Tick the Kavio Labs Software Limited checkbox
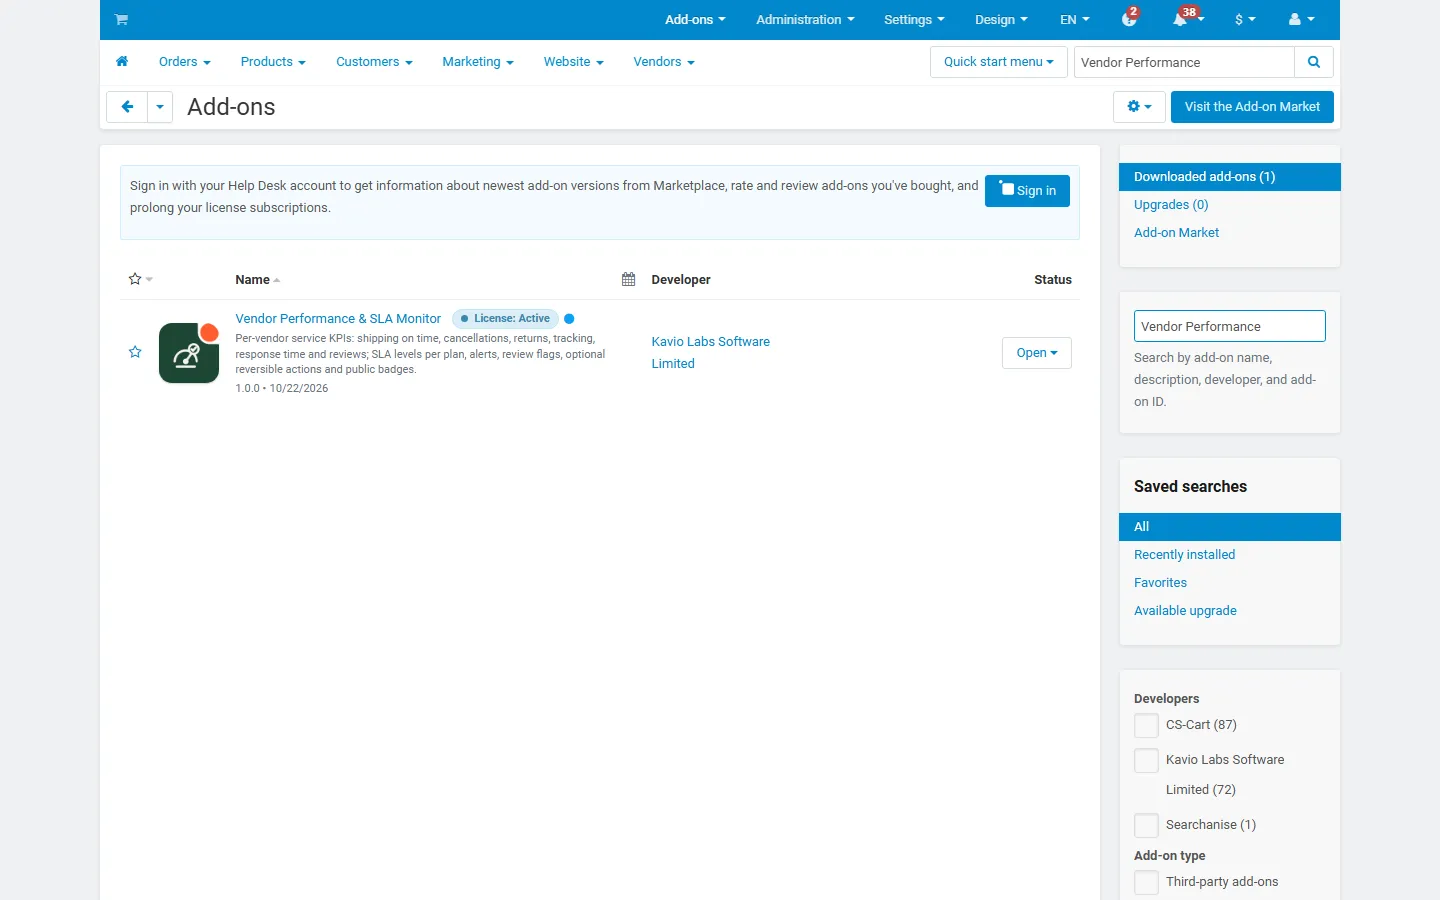 point(1146,761)
